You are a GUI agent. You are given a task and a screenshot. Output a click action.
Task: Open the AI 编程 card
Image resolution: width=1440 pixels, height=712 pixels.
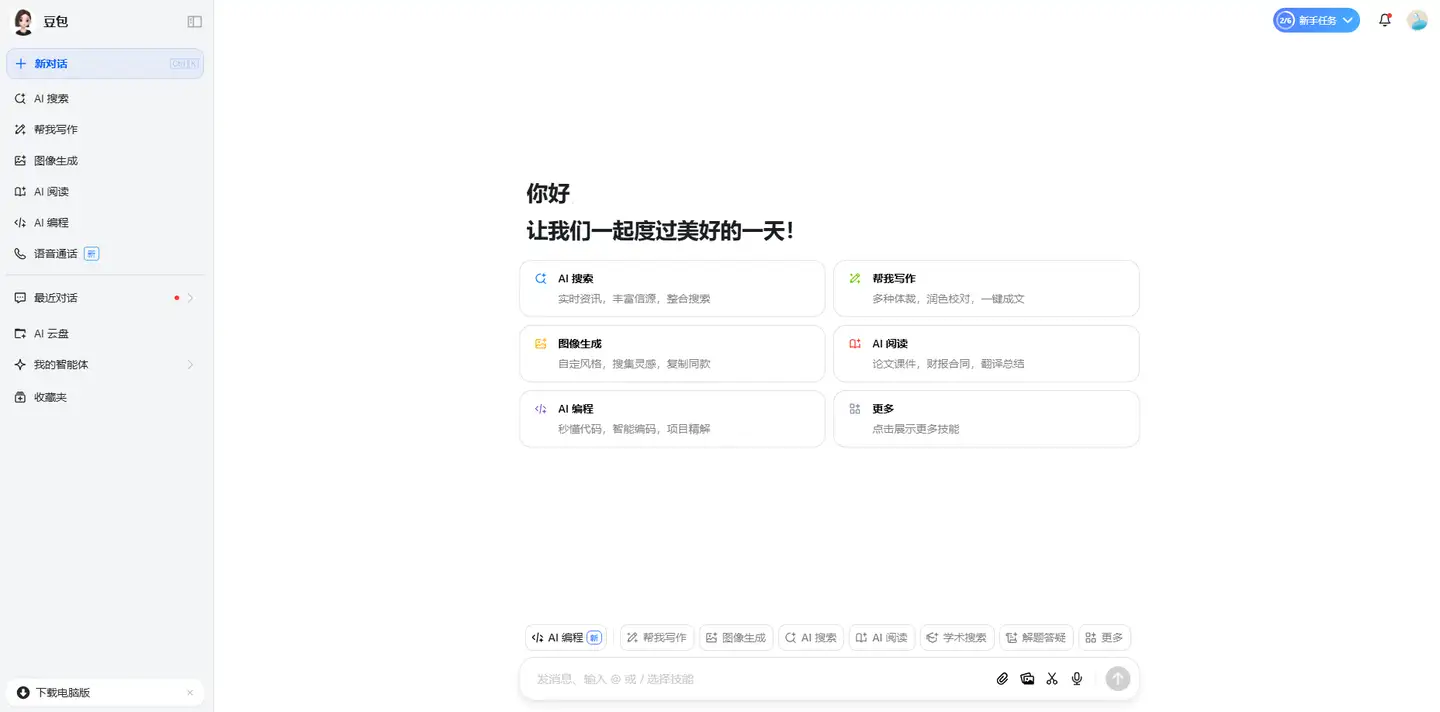tap(672, 419)
